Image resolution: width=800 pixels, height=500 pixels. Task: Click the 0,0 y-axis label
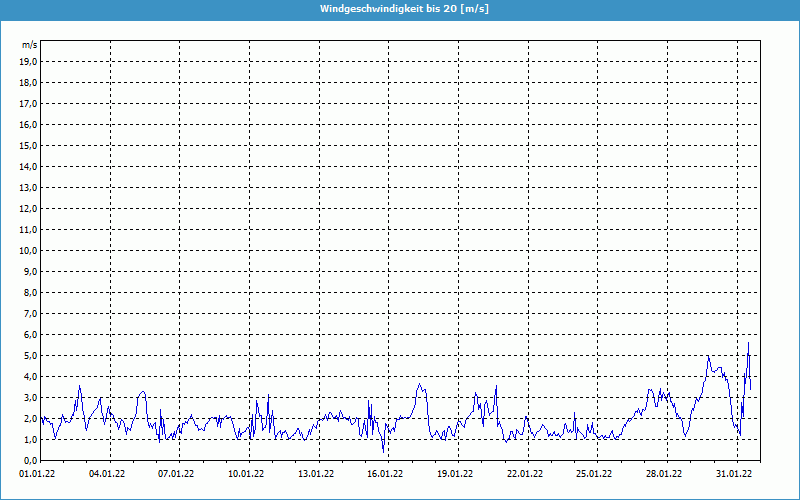(x=30, y=461)
